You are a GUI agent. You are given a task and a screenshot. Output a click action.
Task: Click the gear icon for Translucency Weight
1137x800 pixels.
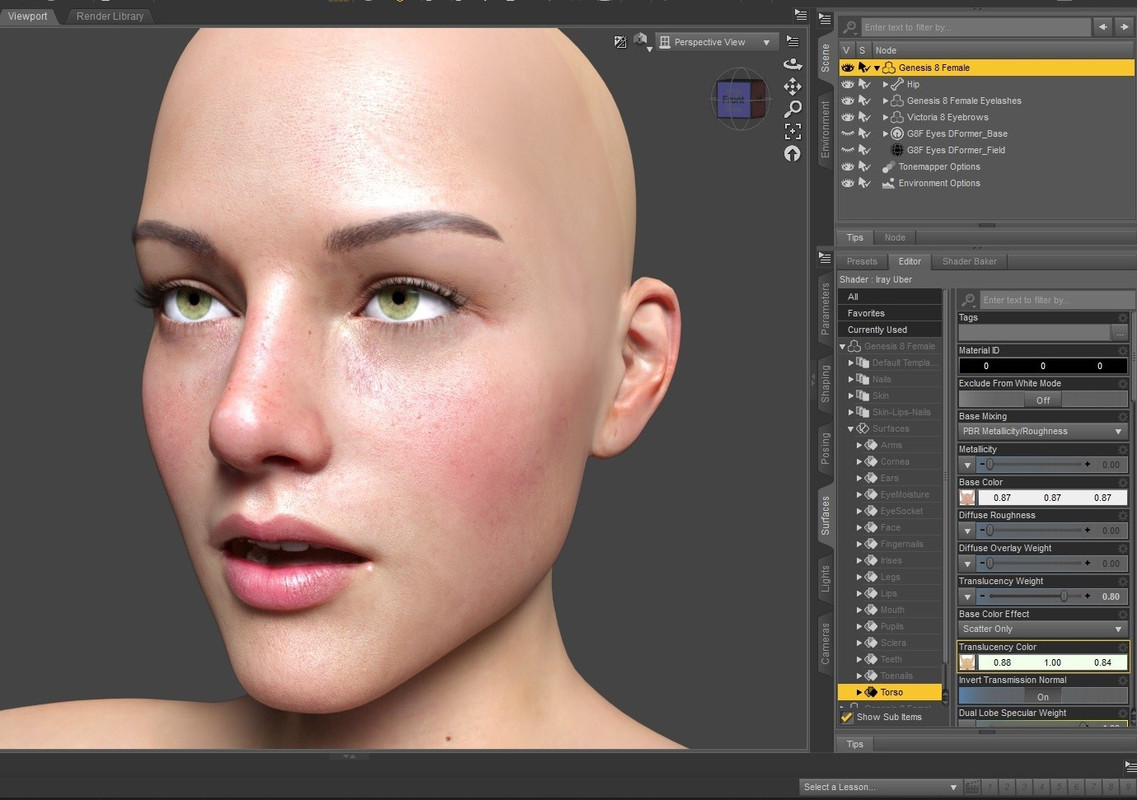tap(1123, 581)
